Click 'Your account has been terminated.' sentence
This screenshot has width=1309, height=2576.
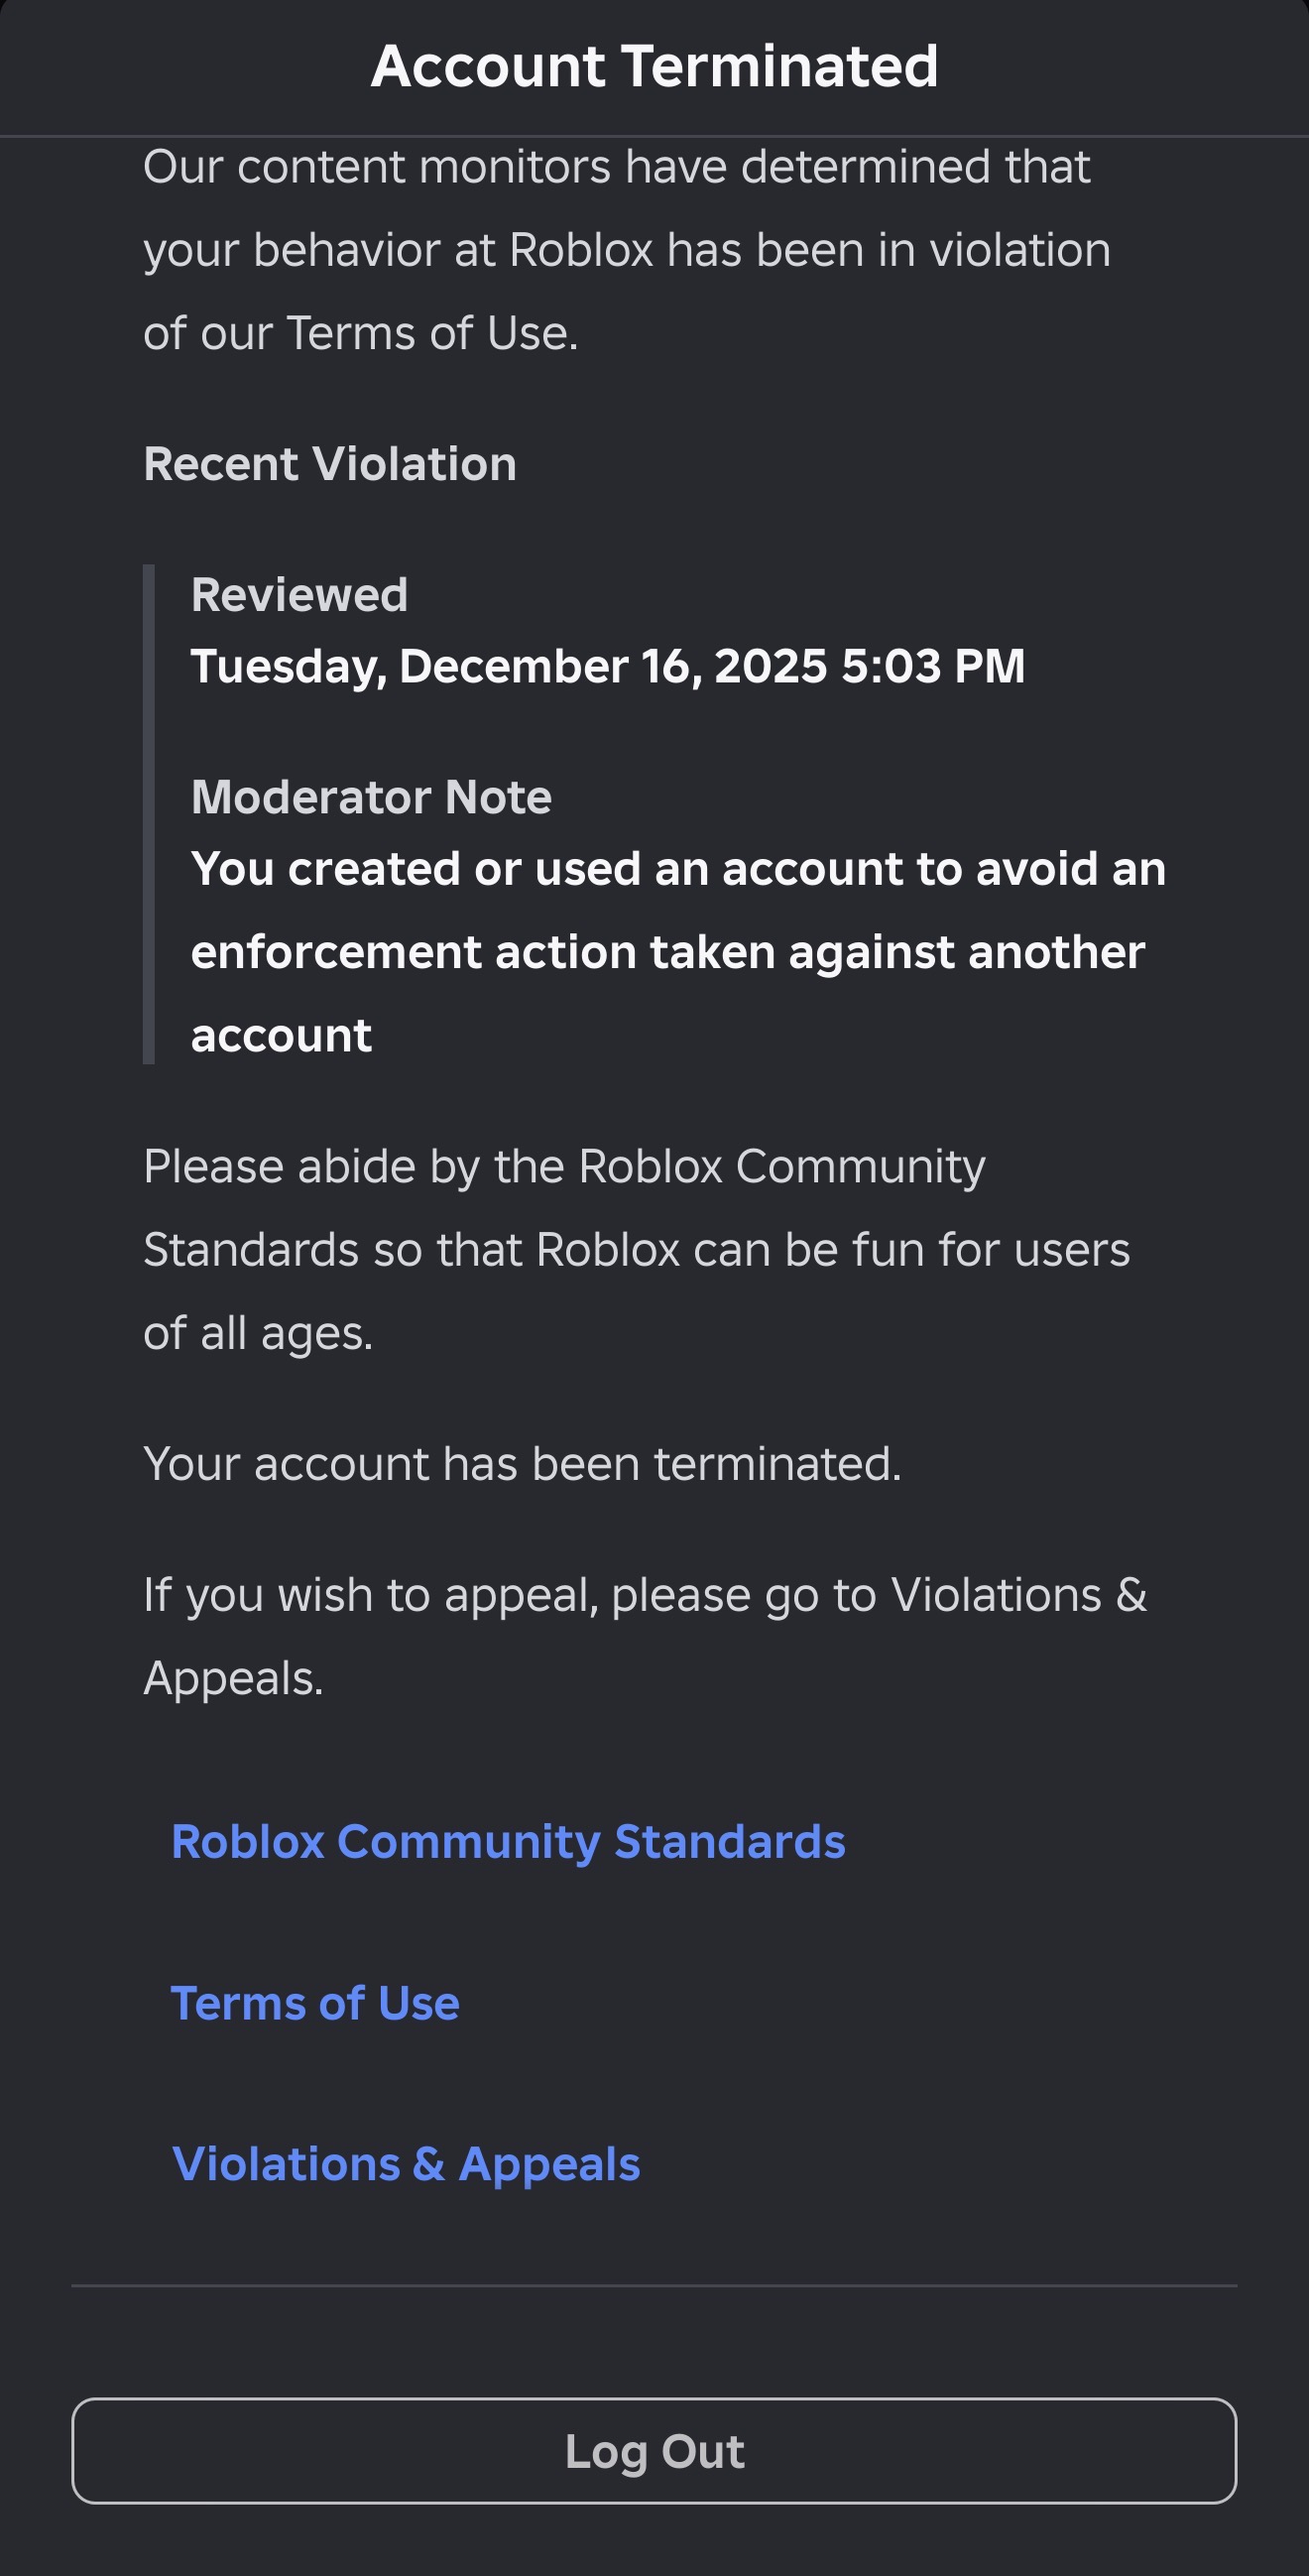[522, 1464]
